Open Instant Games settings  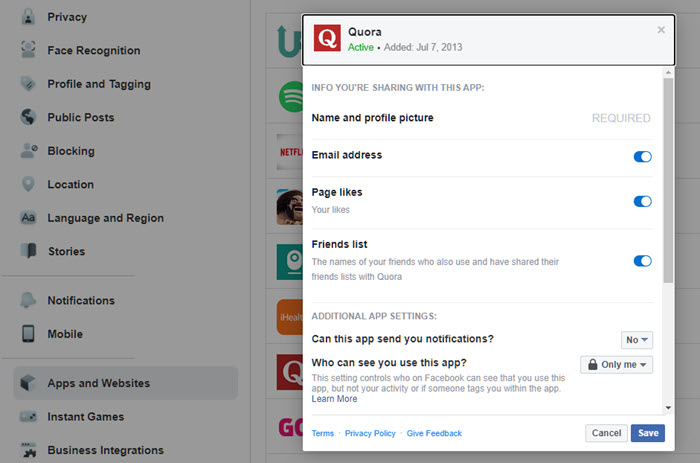pos(86,417)
